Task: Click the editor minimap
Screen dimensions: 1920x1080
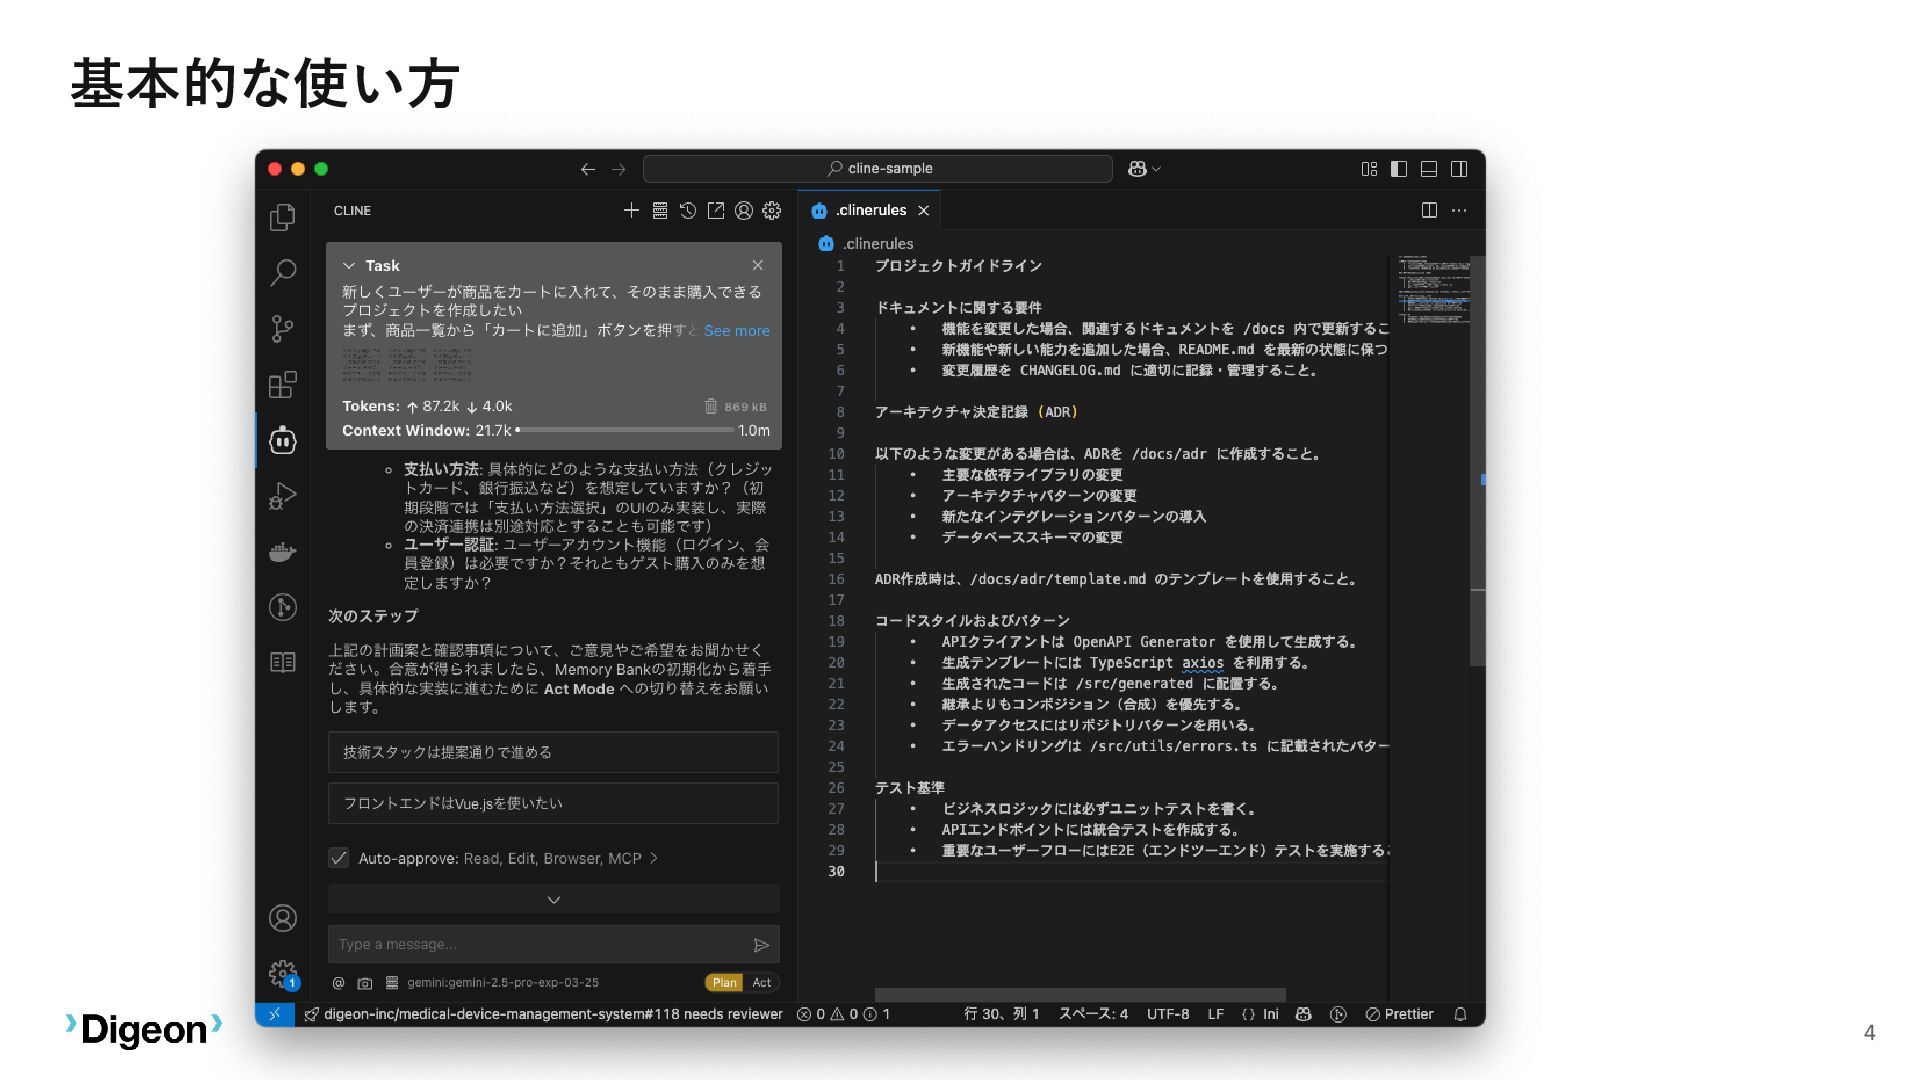Action: pyautogui.click(x=1434, y=290)
